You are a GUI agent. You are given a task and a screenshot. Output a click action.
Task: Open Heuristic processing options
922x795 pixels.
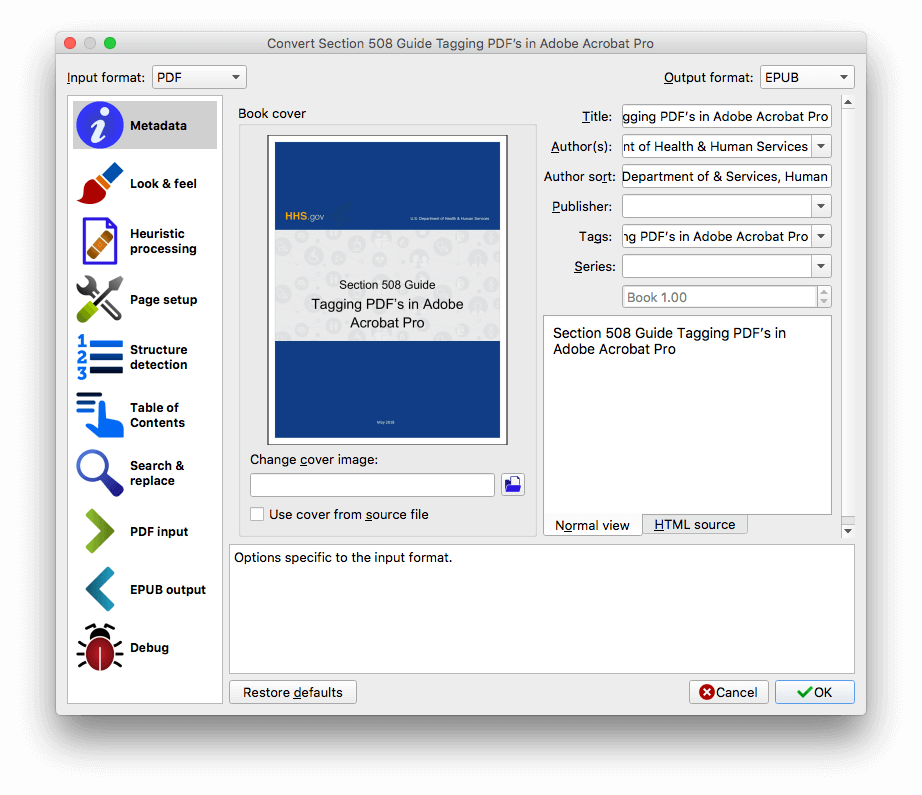(x=144, y=241)
